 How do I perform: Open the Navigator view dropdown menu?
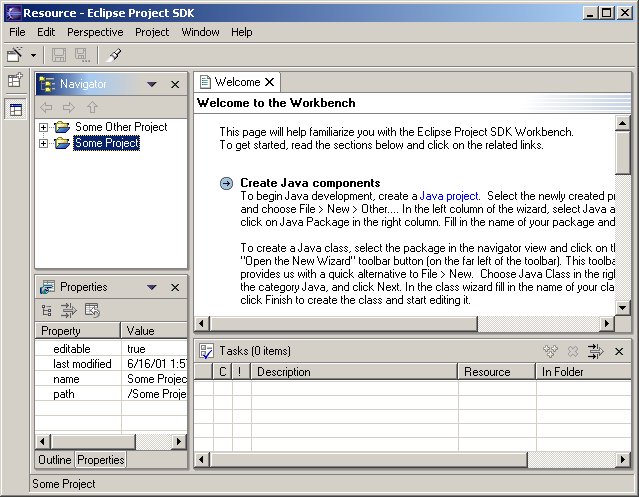coord(152,85)
